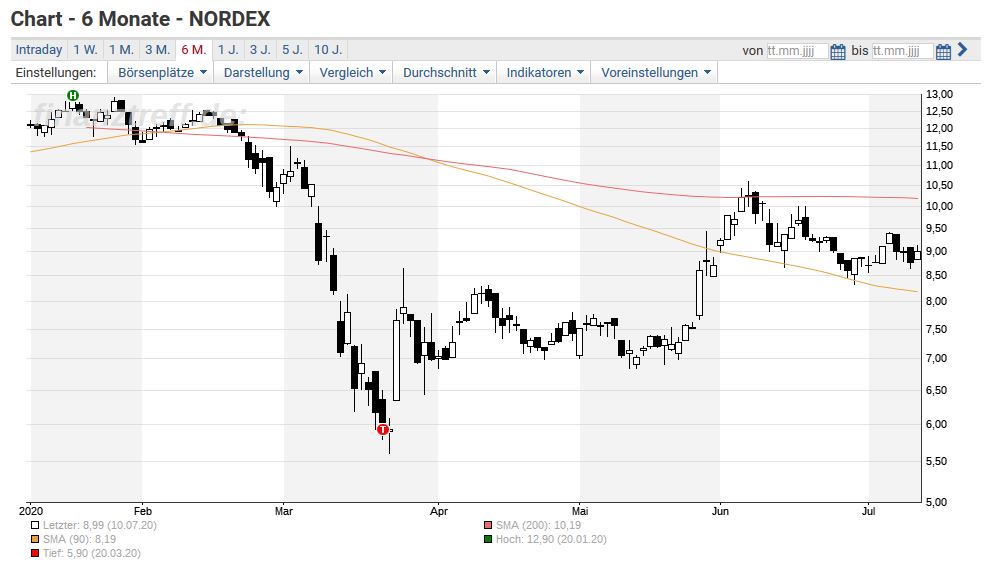Click the 'Jun' month axis label
The image size is (996, 571).
pyautogui.click(x=720, y=511)
